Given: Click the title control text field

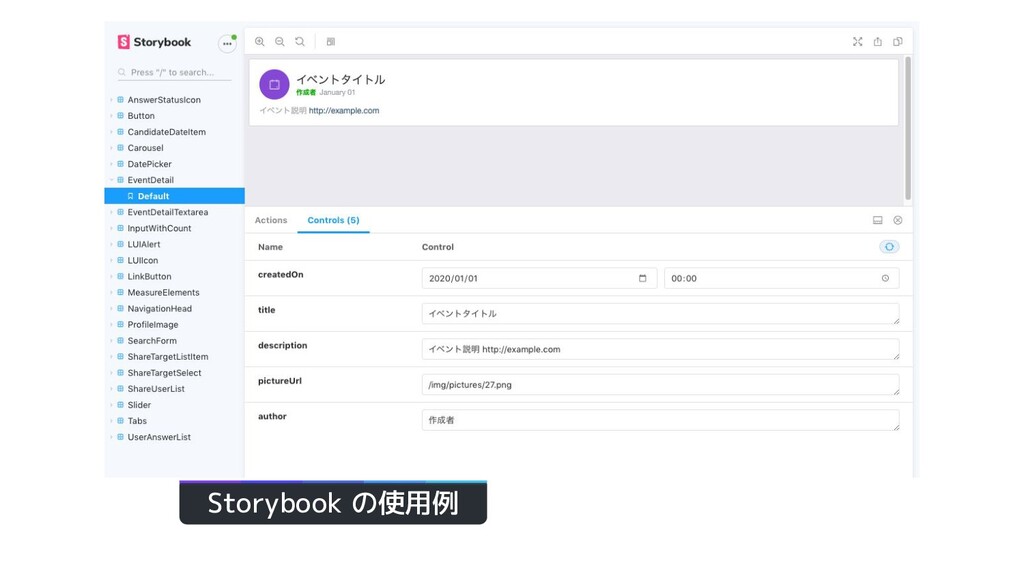Looking at the screenshot, I should [x=660, y=313].
